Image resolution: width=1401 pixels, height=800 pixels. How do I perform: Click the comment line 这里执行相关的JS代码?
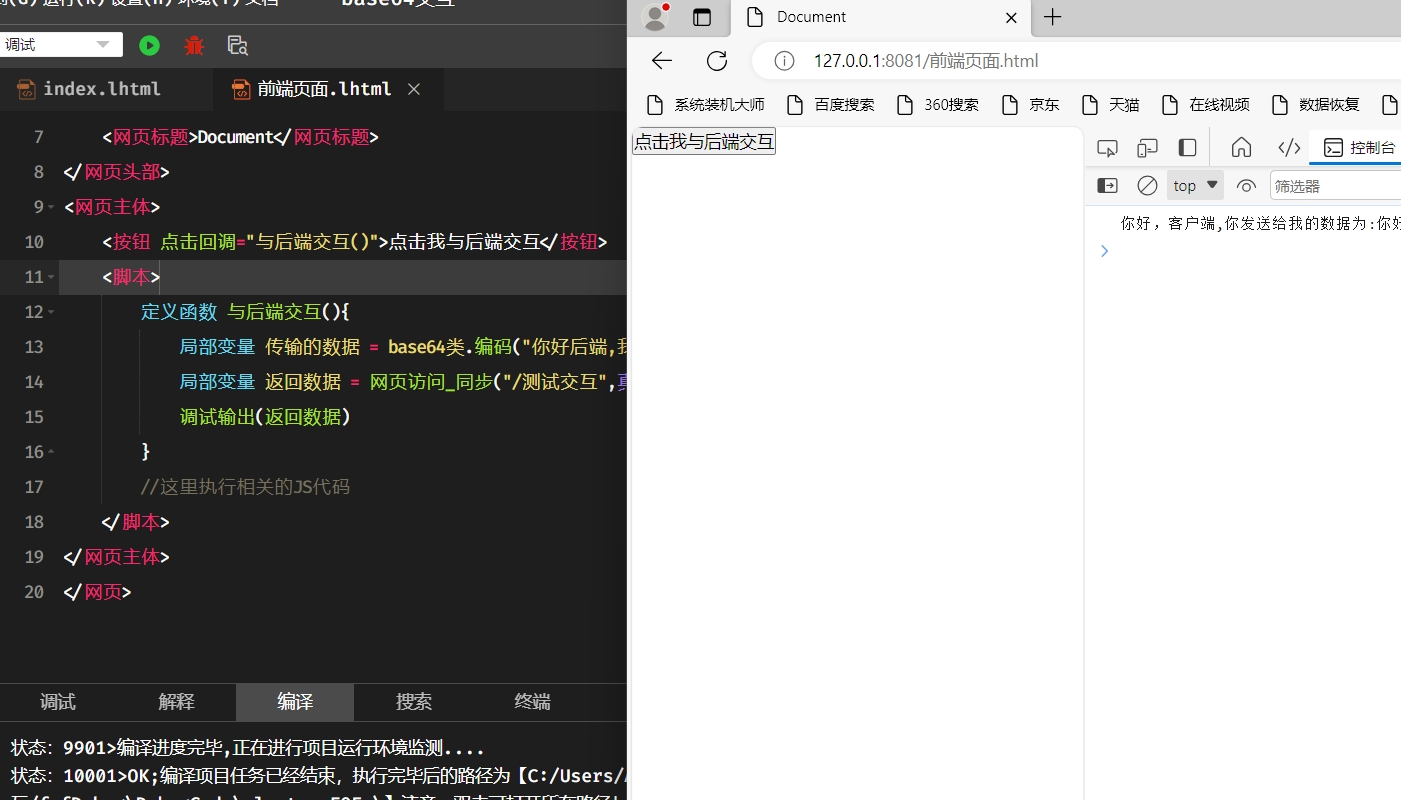(245, 487)
